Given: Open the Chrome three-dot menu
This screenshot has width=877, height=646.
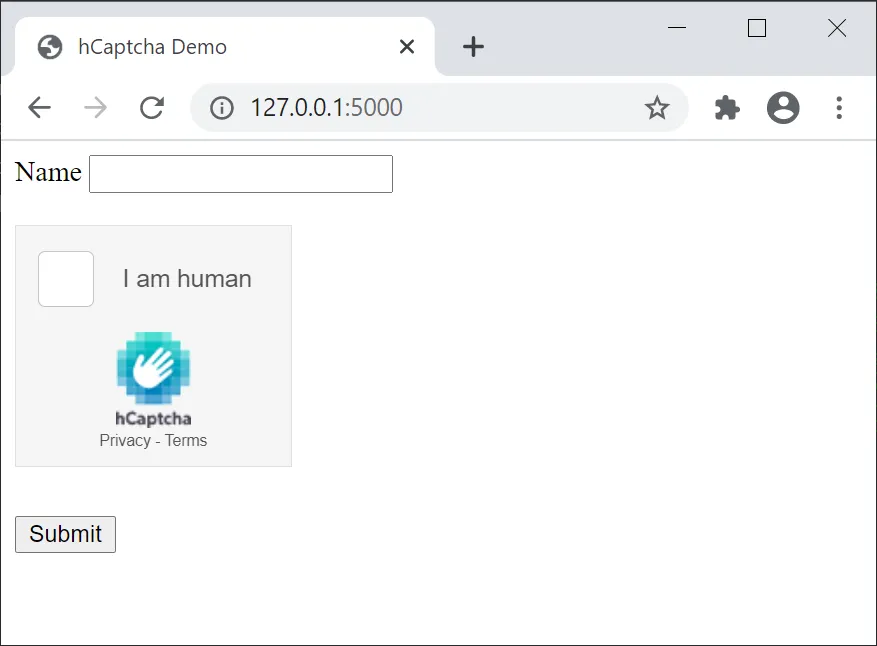Looking at the screenshot, I should [839, 107].
